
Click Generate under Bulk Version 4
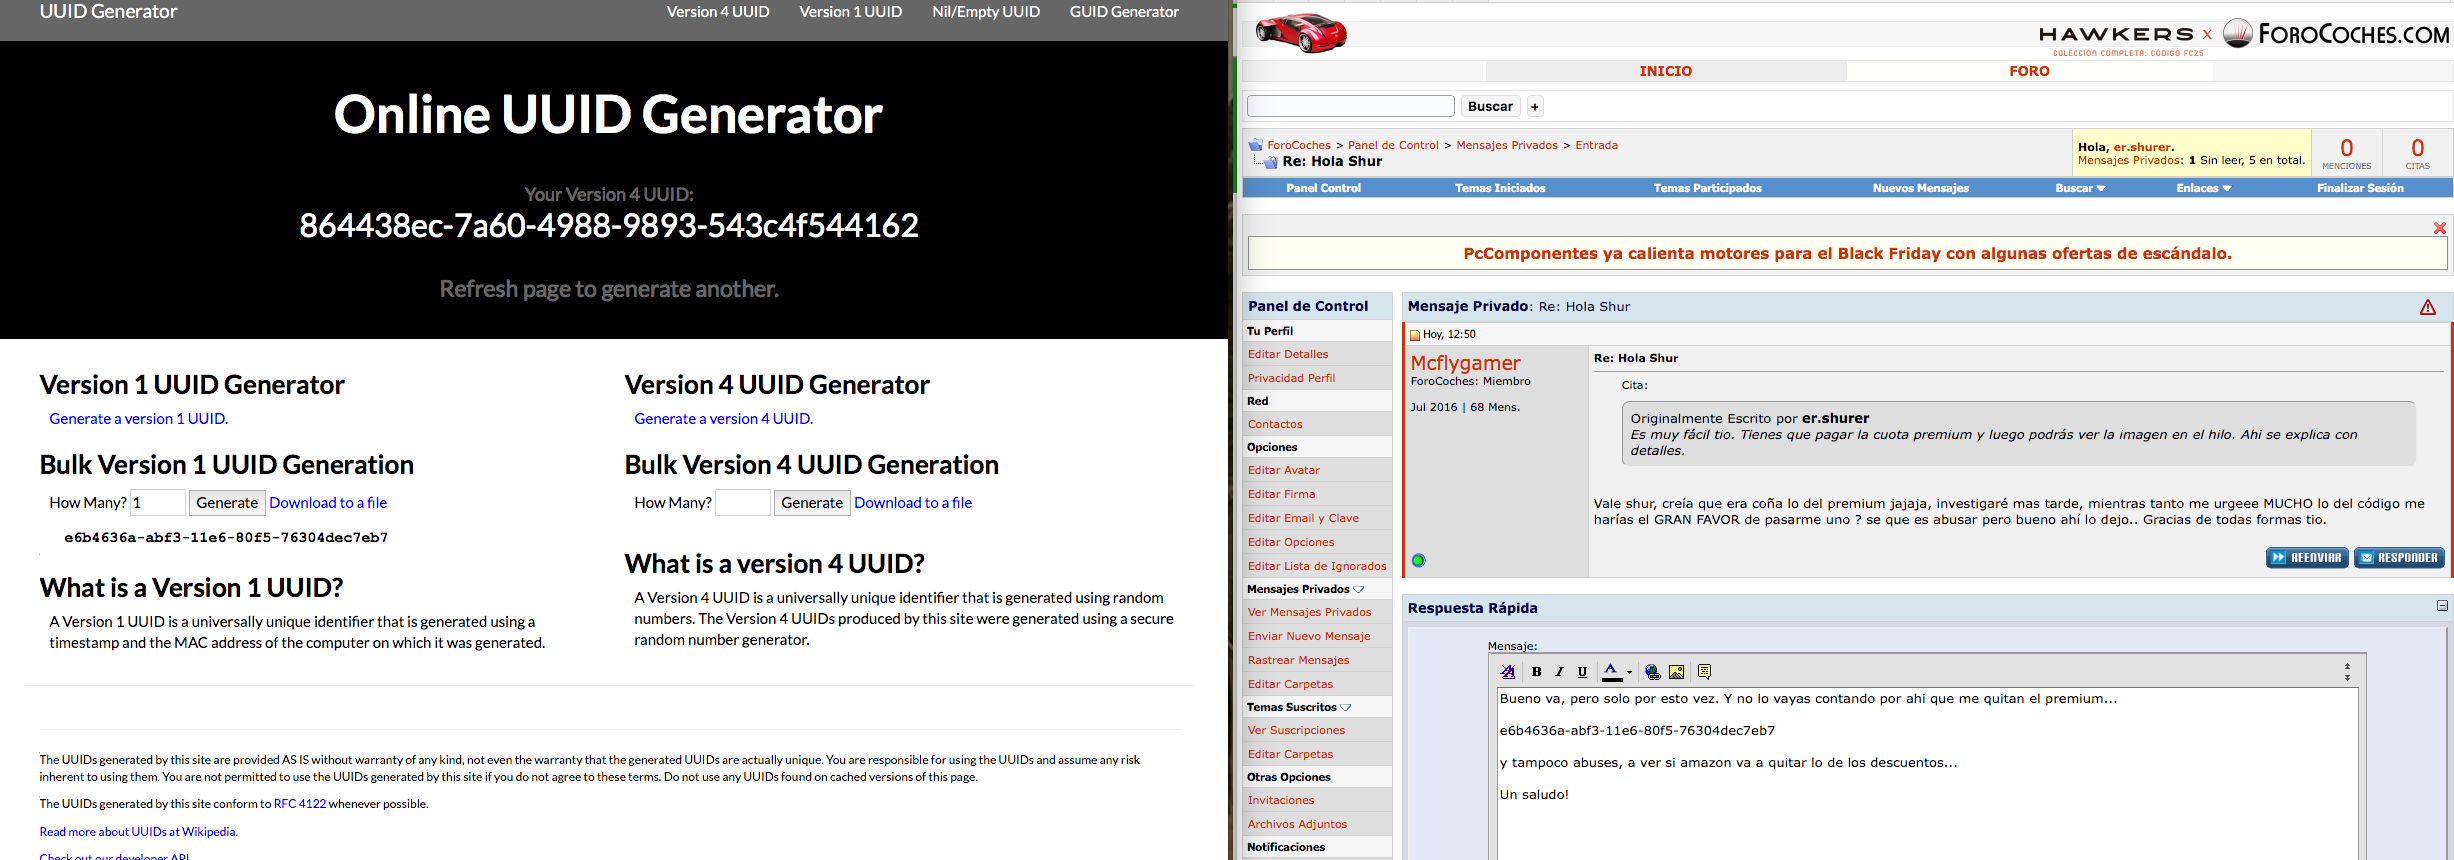pos(812,503)
